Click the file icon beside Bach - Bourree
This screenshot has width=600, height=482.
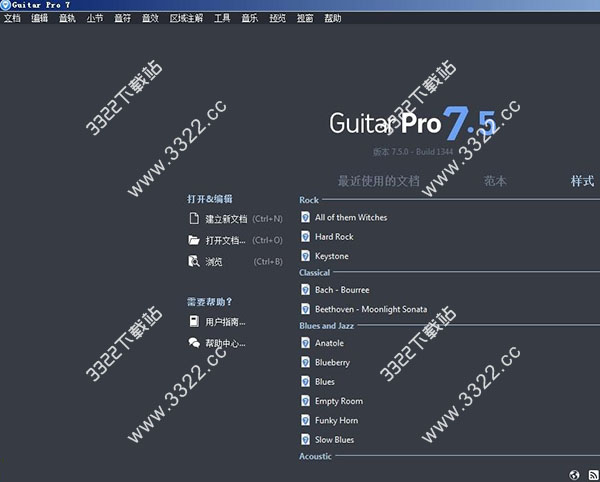point(305,290)
